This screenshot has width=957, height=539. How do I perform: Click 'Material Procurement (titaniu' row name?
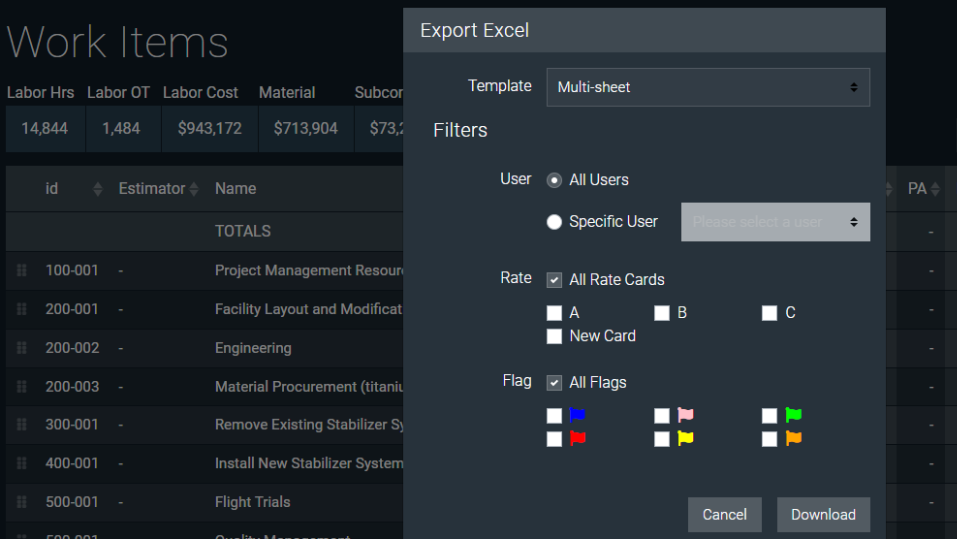point(309,386)
